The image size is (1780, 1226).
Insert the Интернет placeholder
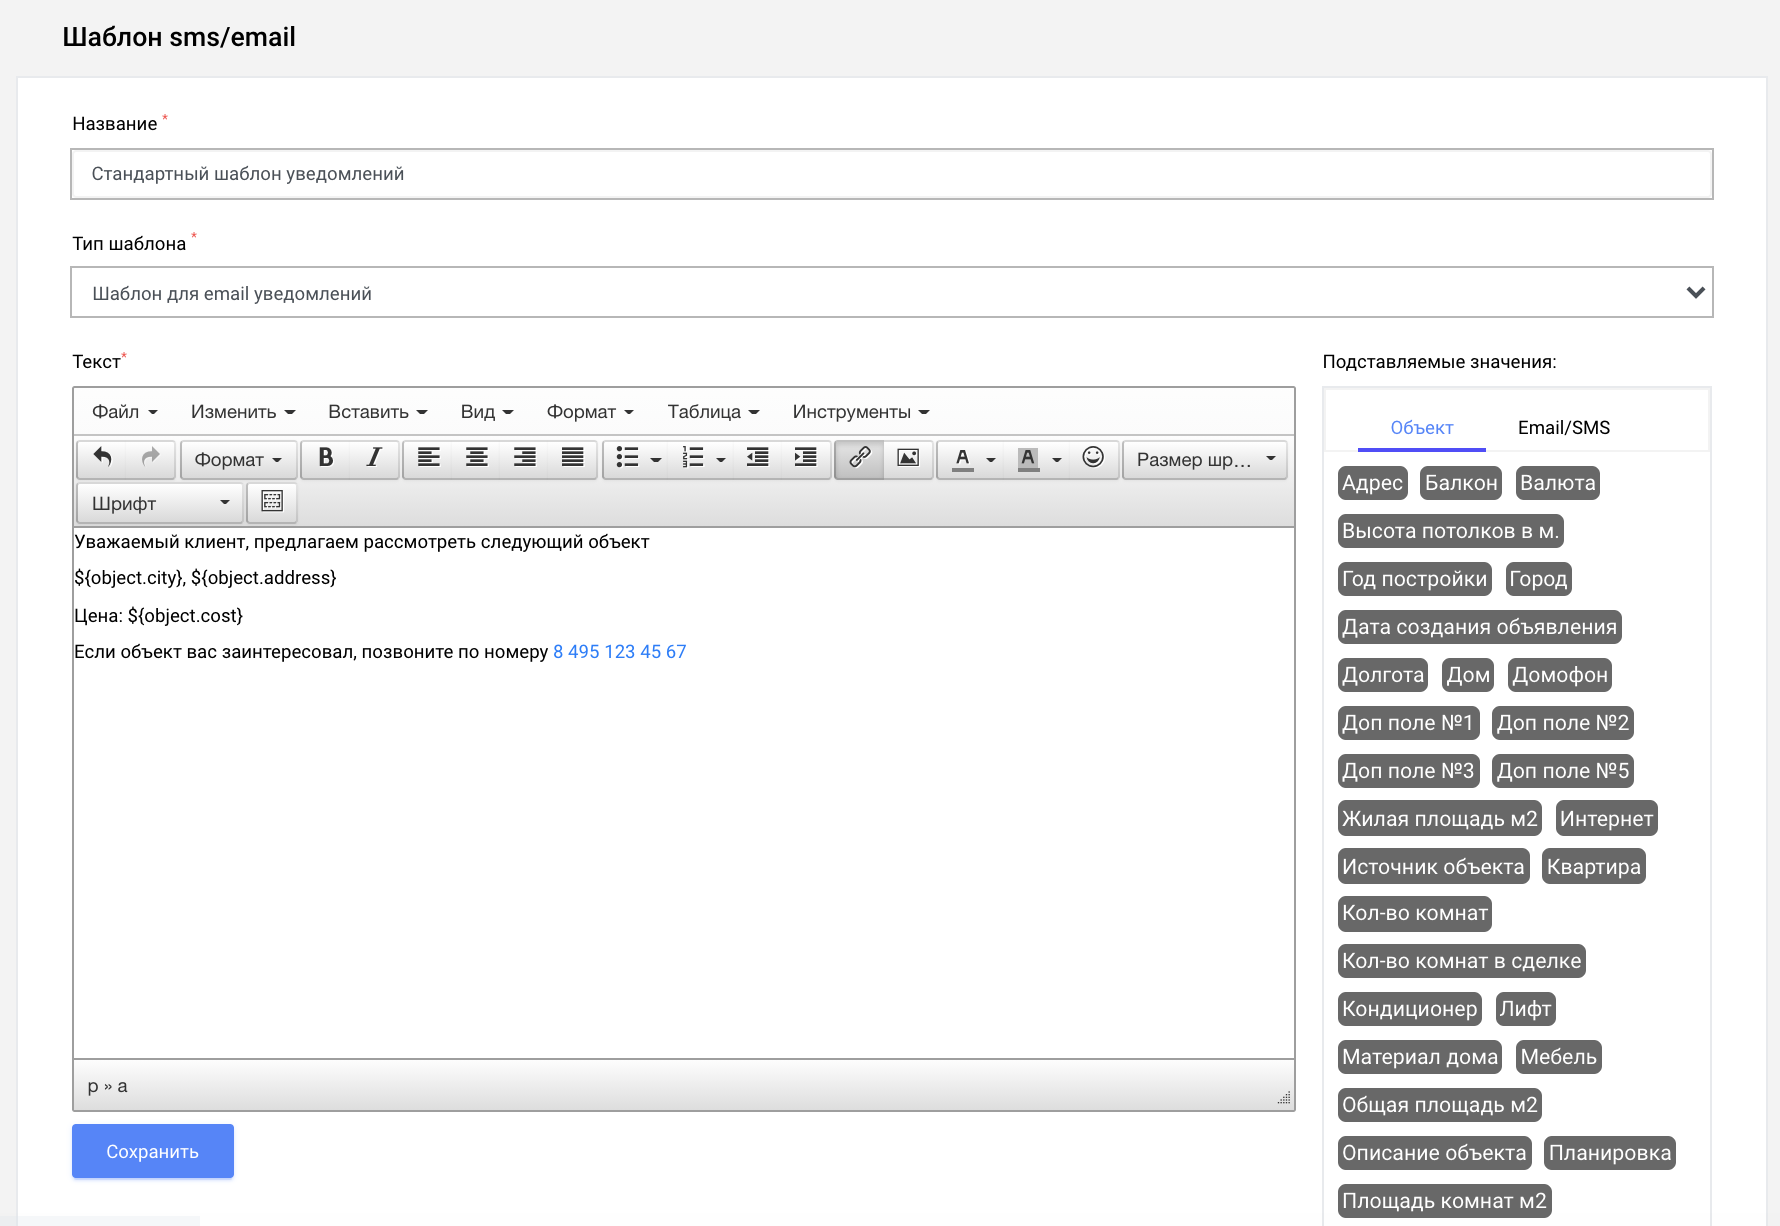[x=1606, y=819]
